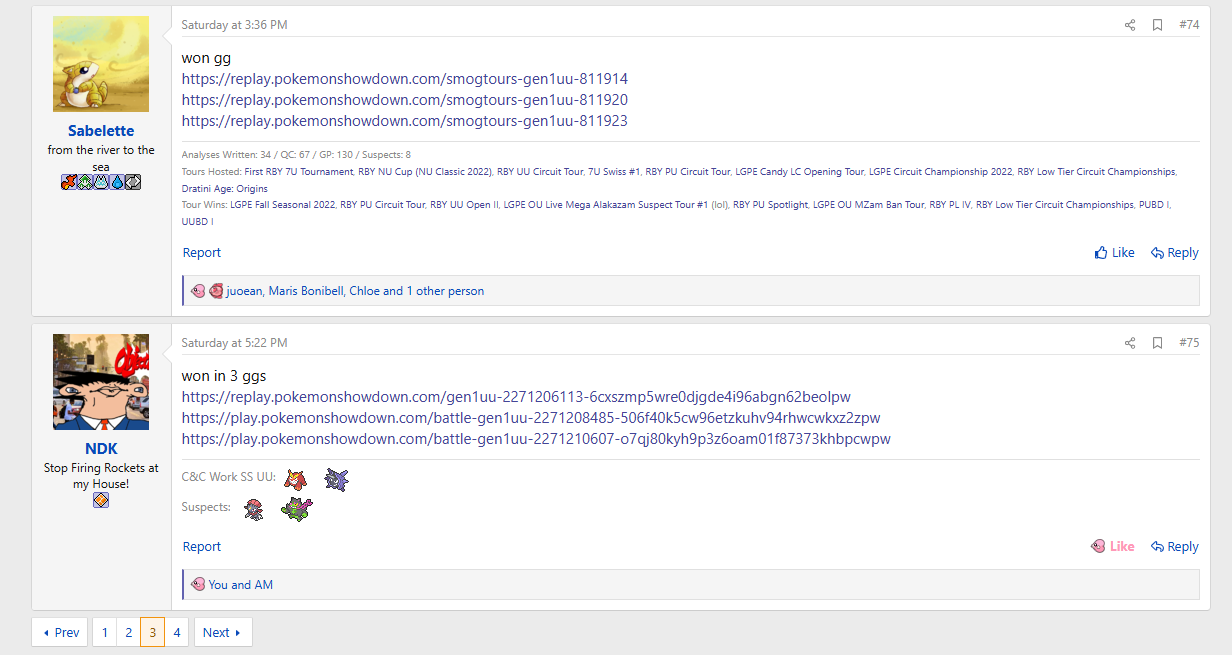Remove your Like from NDK's post #75
This screenshot has width=1232, height=655.
coord(1113,547)
